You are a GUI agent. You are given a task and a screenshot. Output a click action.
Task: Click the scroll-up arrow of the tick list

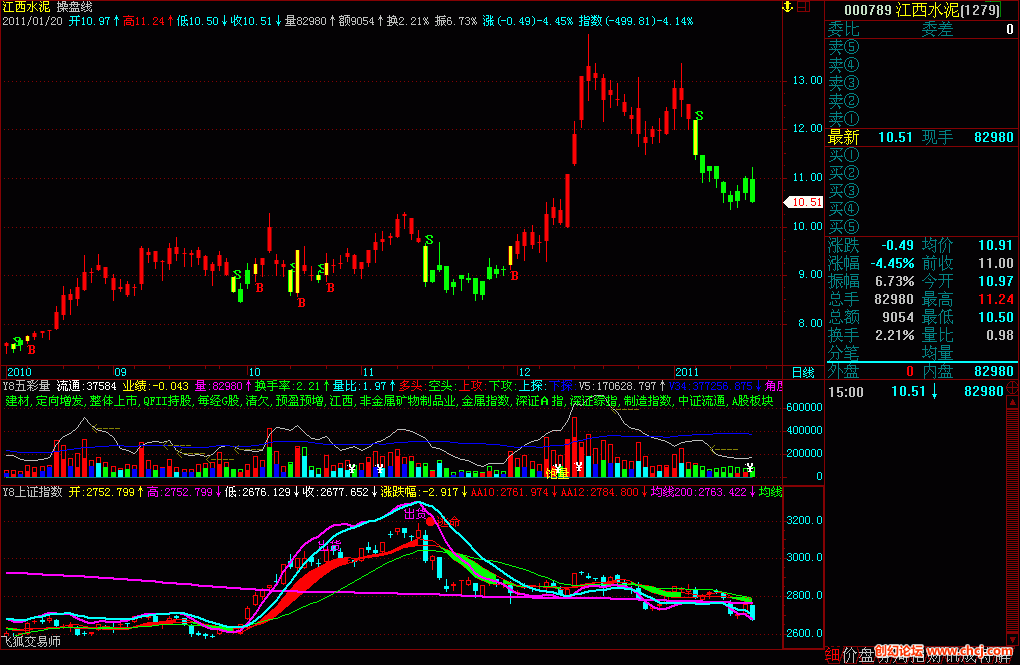click(1013, 402)
